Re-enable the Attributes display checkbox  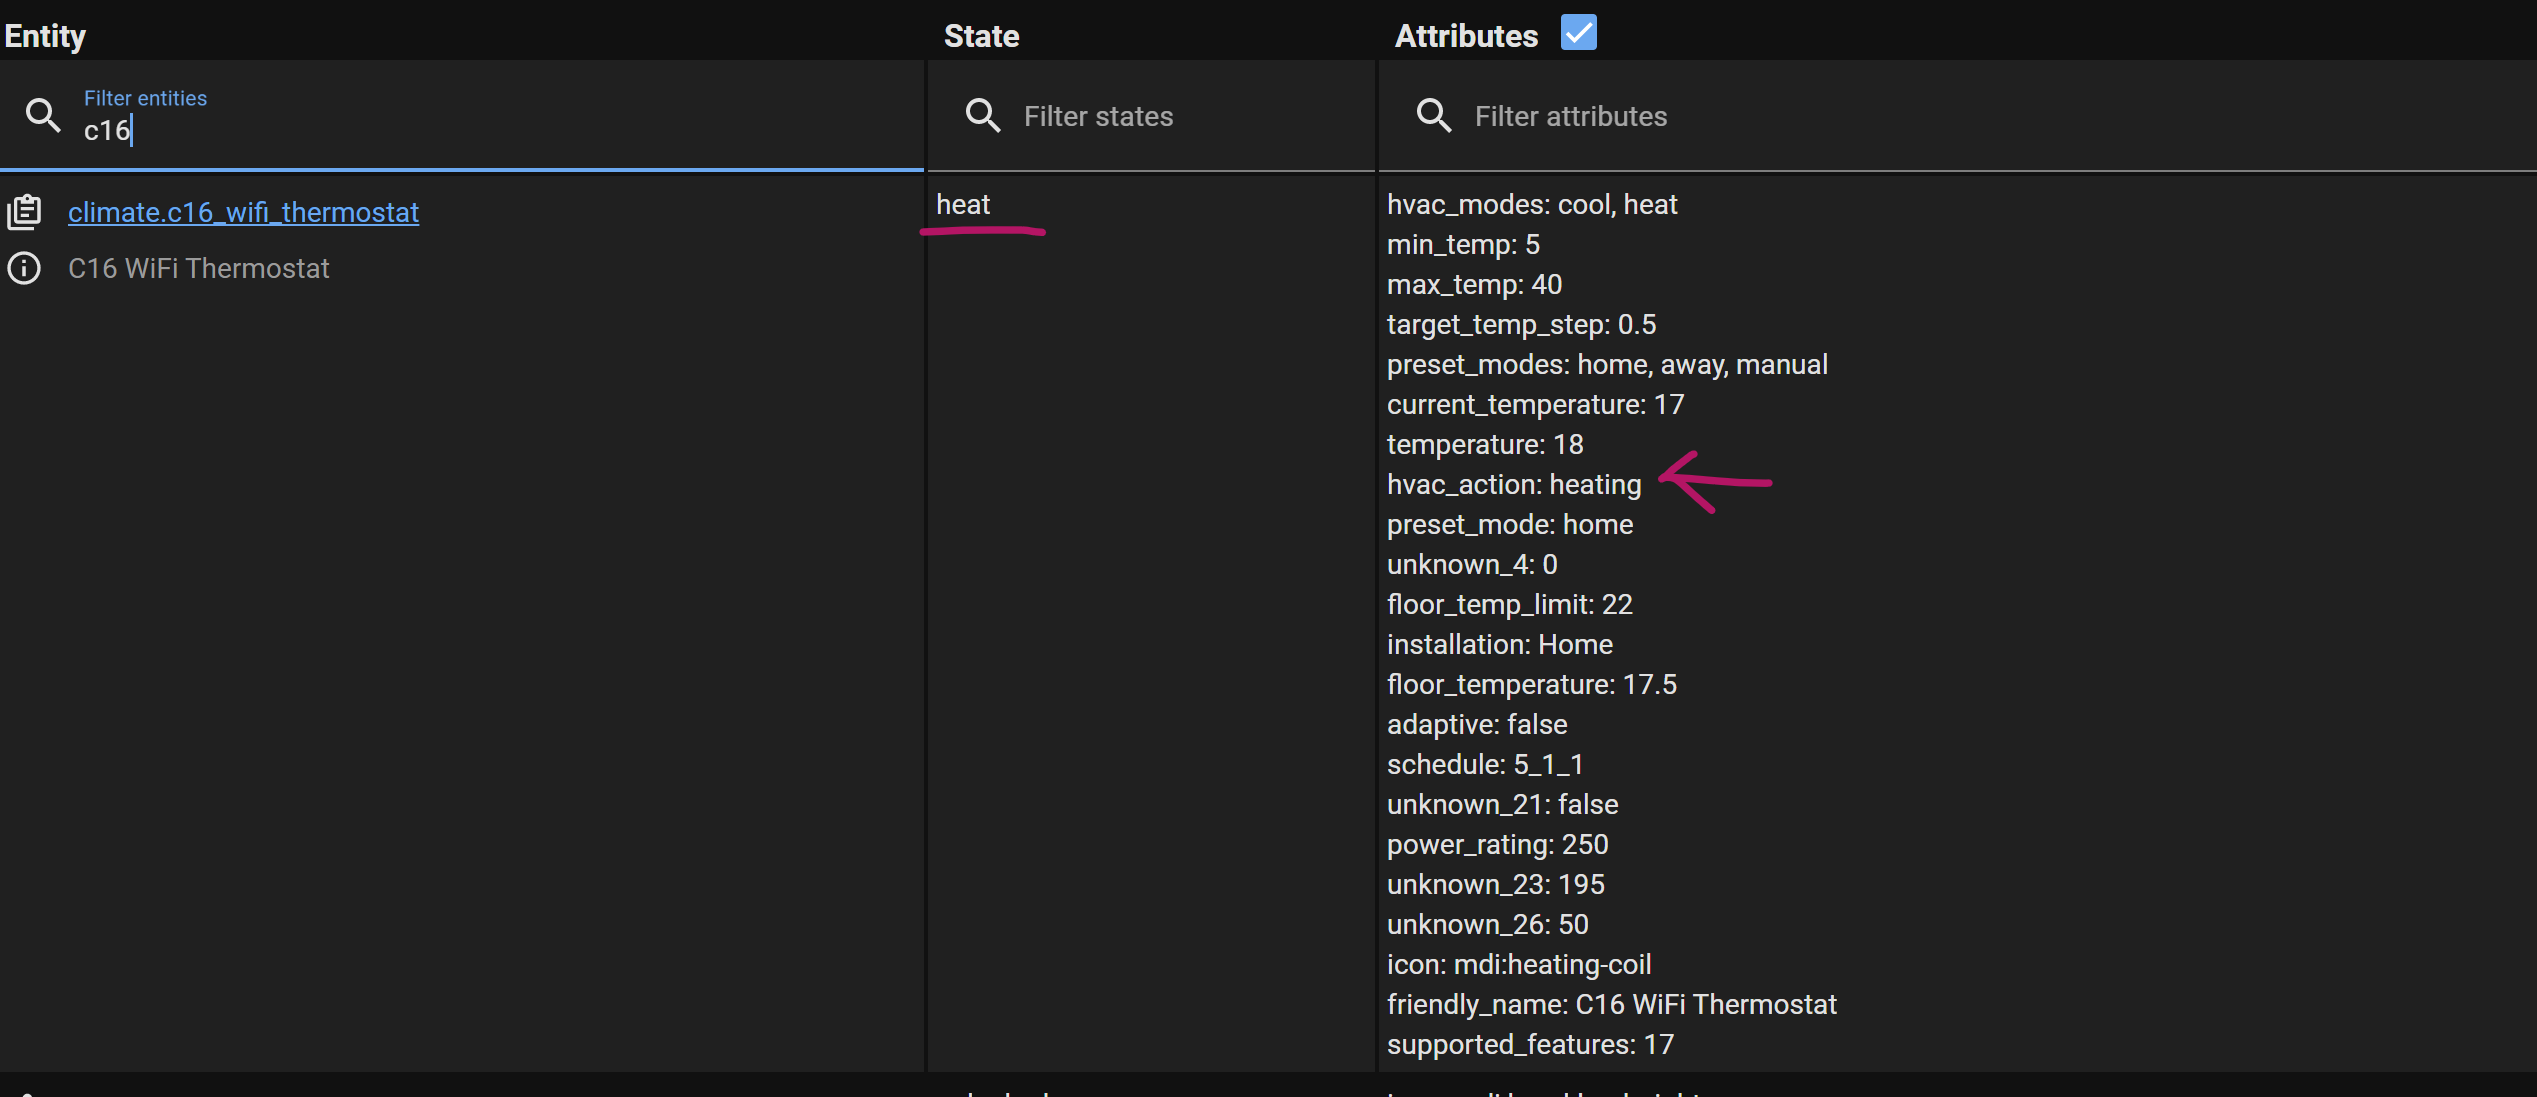coord(1577,32)
